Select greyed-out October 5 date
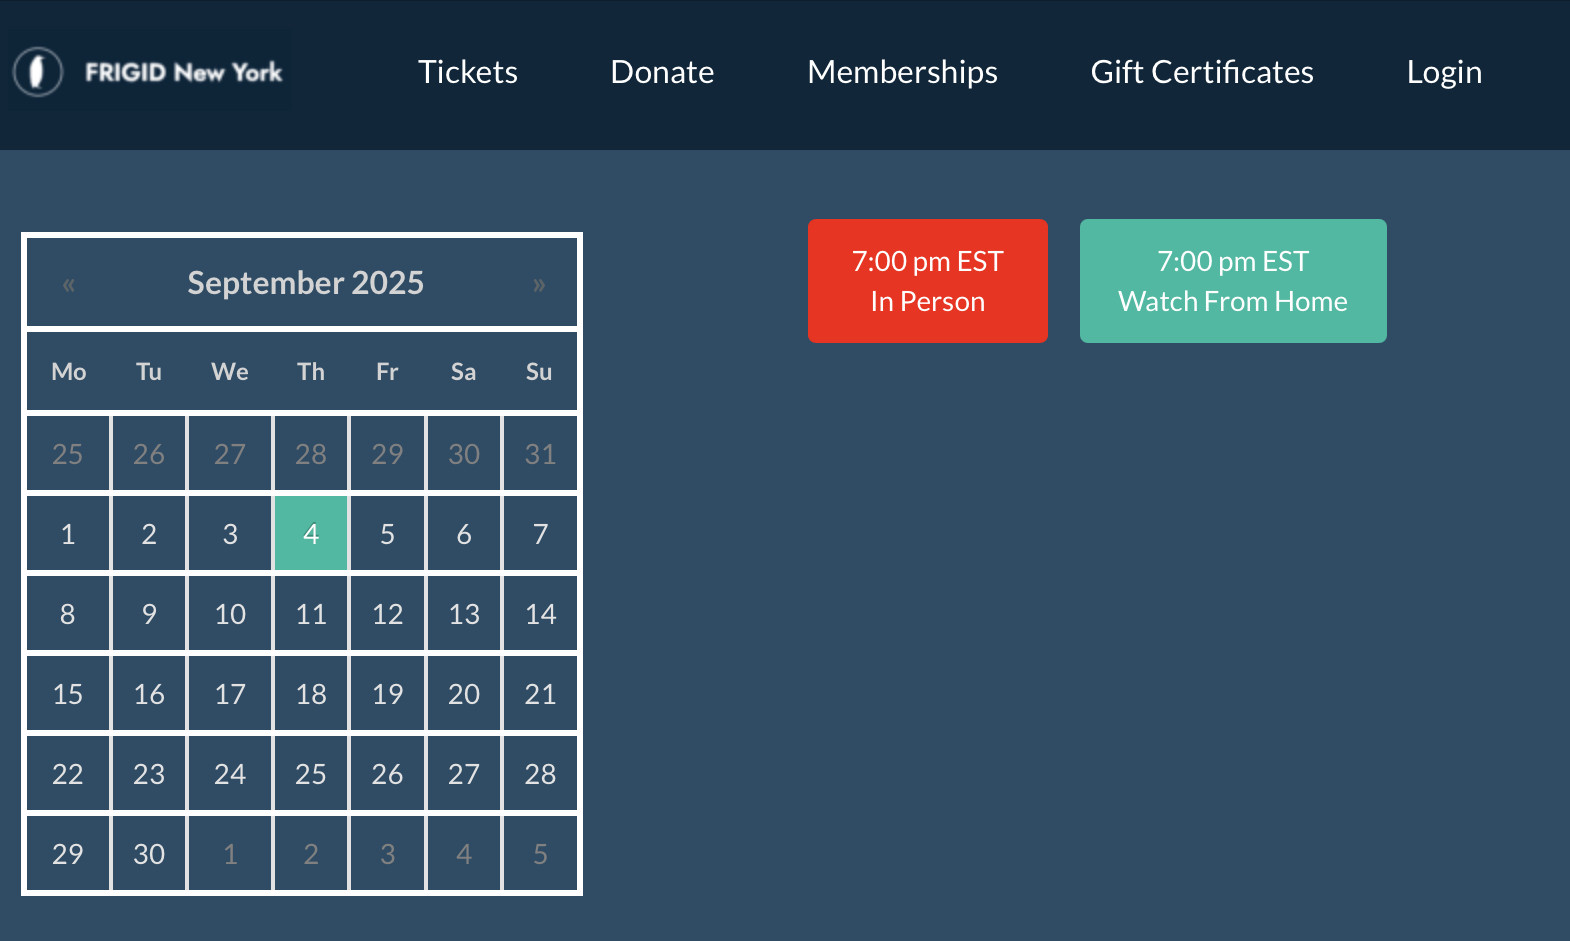 [x=540, y=853]
